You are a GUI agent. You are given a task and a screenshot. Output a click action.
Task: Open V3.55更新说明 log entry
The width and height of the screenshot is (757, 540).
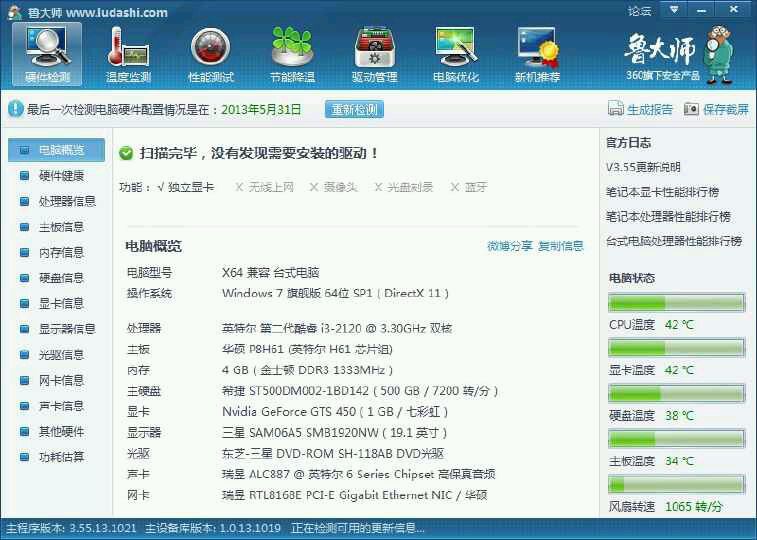pyautogui.click(x=643, y=167)
